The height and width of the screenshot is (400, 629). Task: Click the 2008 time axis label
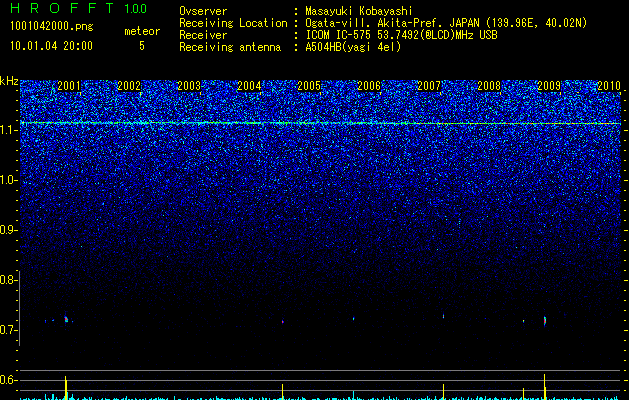pyautogui.click(x=489, y=86)
